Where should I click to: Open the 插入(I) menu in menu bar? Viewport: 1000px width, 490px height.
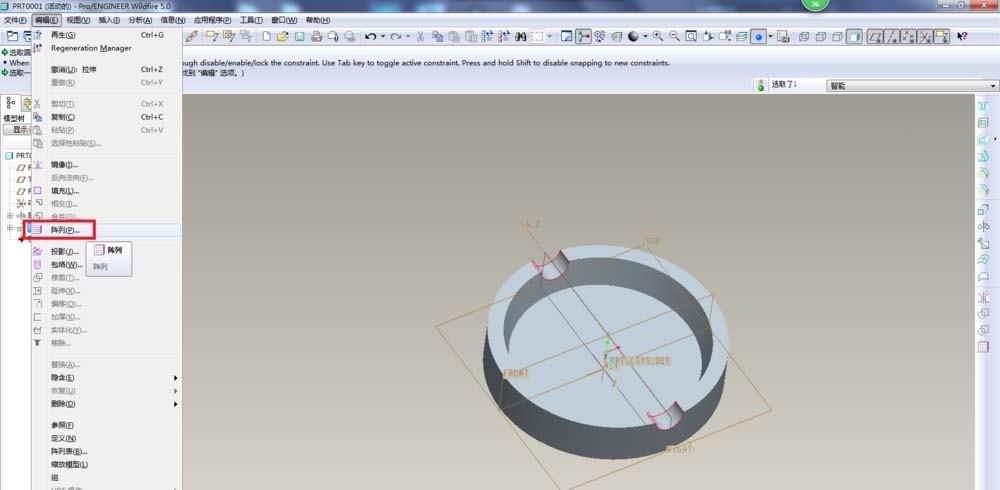[109, 20]
